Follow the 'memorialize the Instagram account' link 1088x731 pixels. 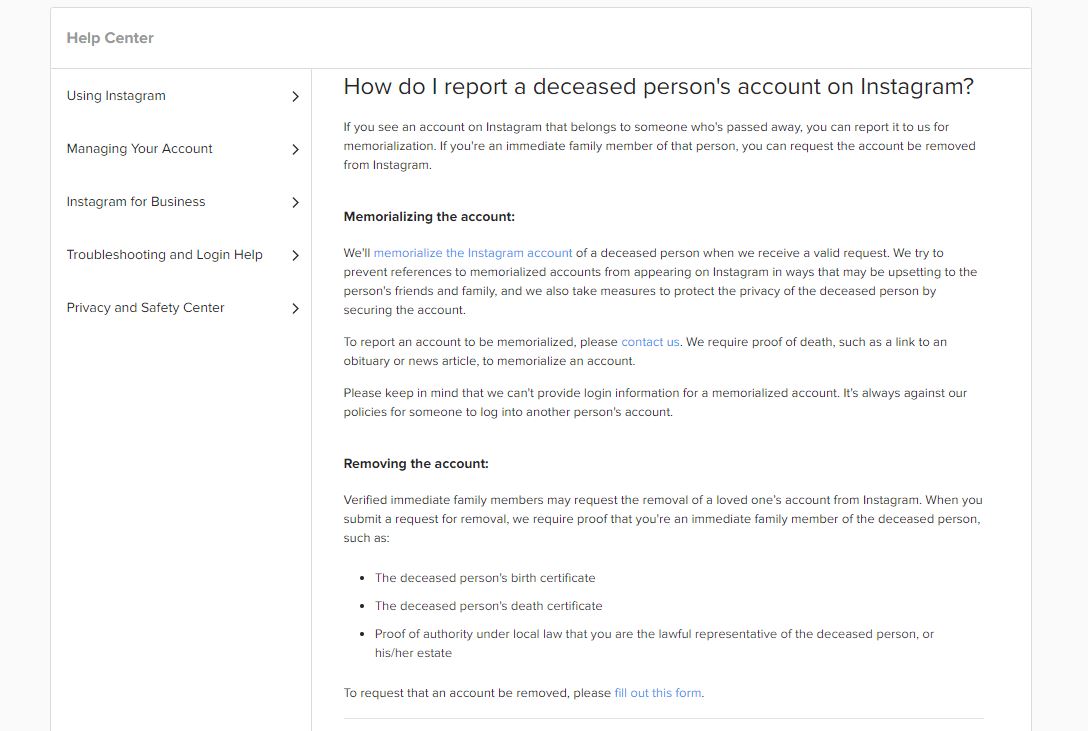pyautogui.click(x=473, y=253)
